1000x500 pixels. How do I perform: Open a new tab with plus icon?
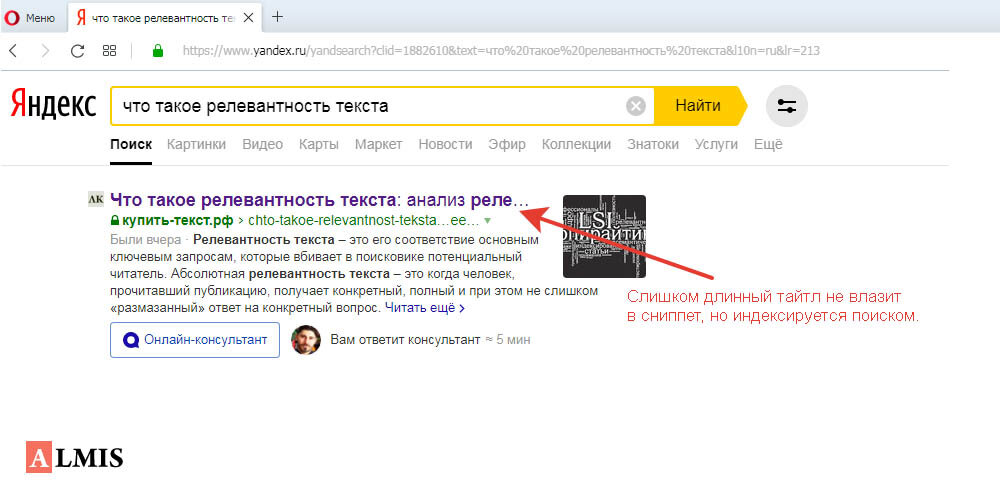(x=277, y=17)
